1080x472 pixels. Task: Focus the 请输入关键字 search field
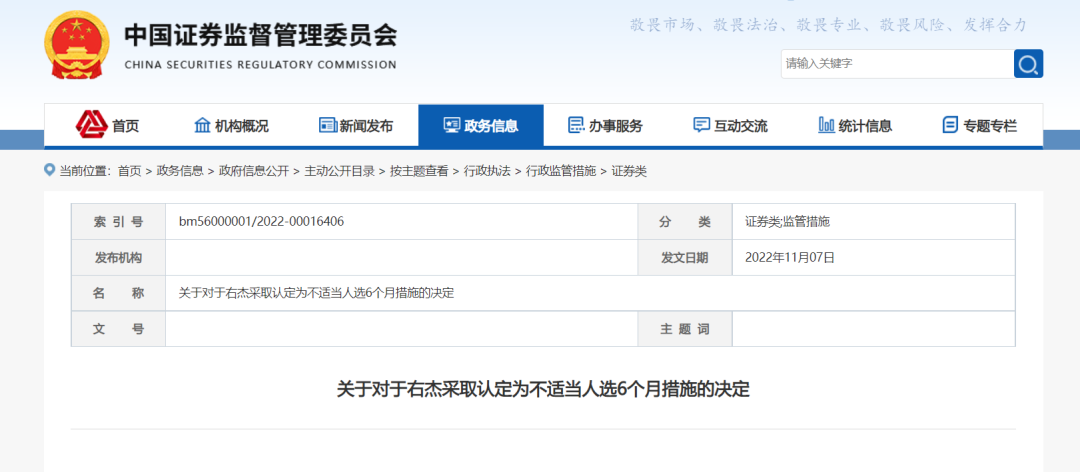[897, 64]
